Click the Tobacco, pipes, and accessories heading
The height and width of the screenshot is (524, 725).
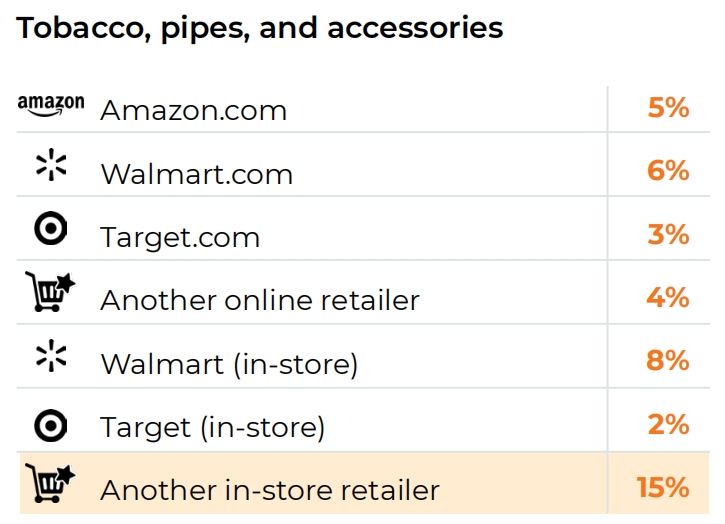click(259, 29)
